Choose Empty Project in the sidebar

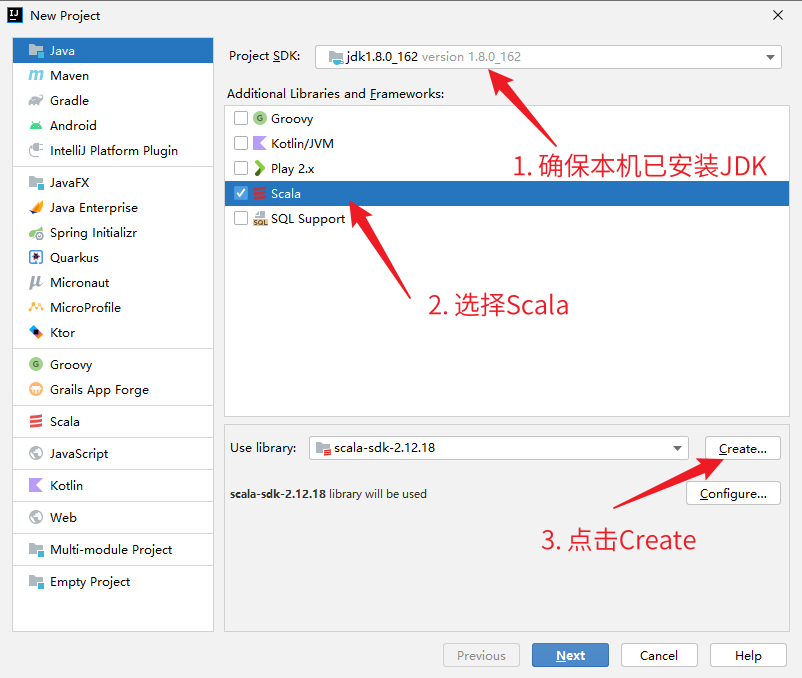click(x=90, y=582)
